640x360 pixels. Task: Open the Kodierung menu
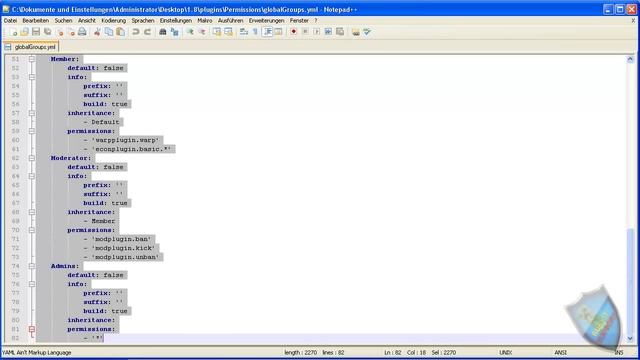click(113, 20)
